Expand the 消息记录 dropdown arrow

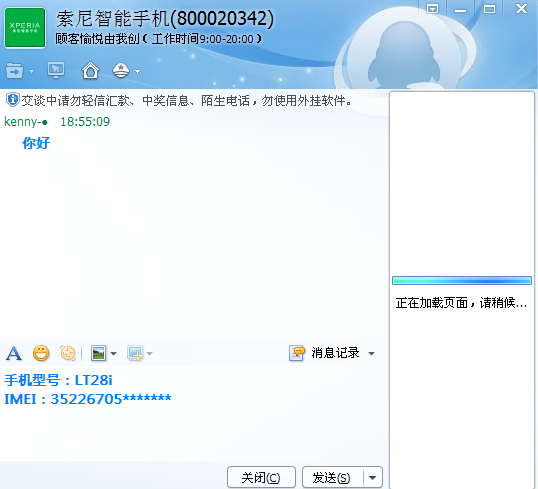(x=371, y=353)
